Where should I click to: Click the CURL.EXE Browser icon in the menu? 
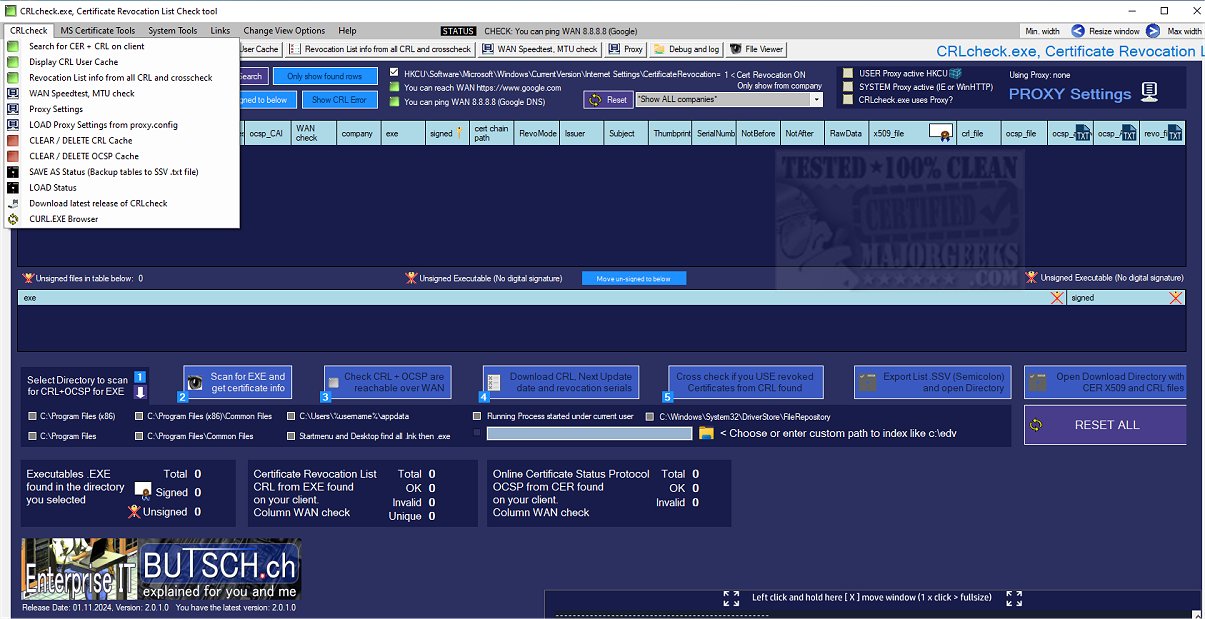[13, 219]
